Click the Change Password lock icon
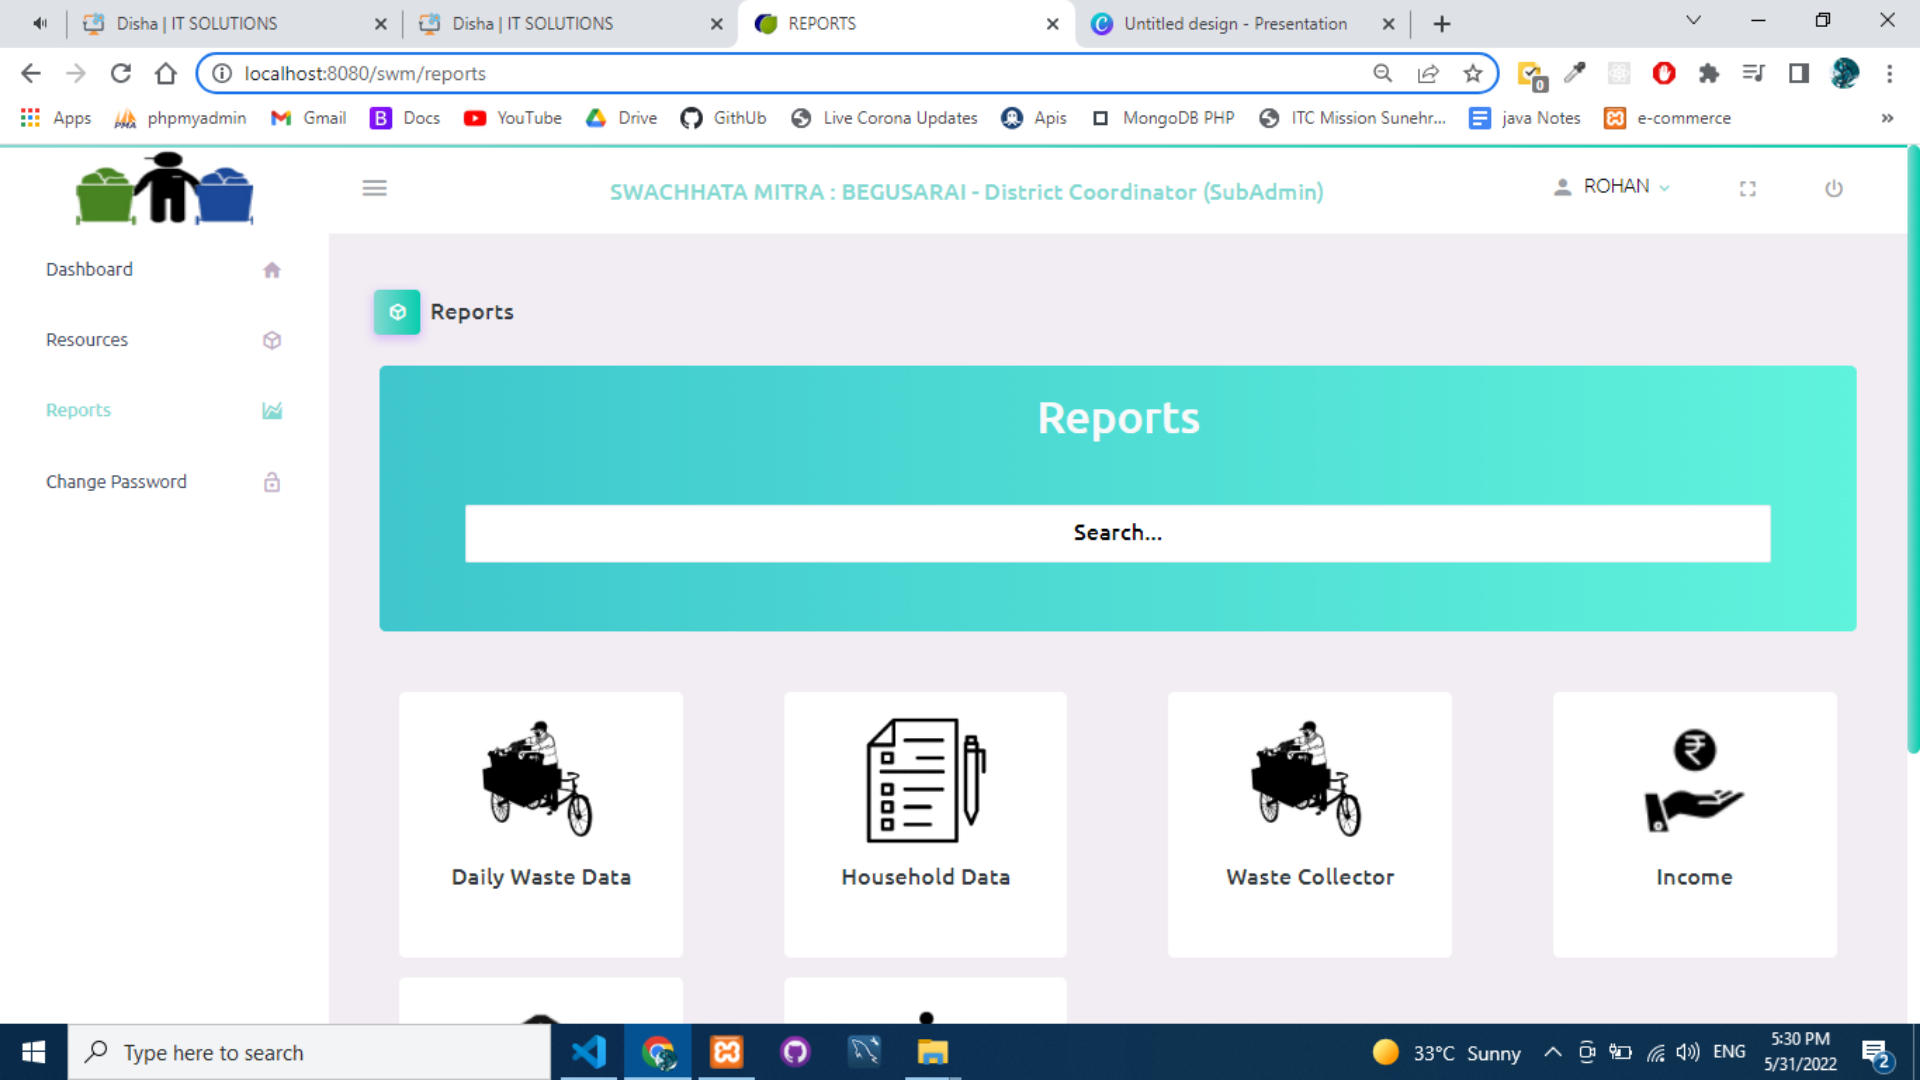This screenshot has width=1920, height=1080. click(x=271, y=482)
